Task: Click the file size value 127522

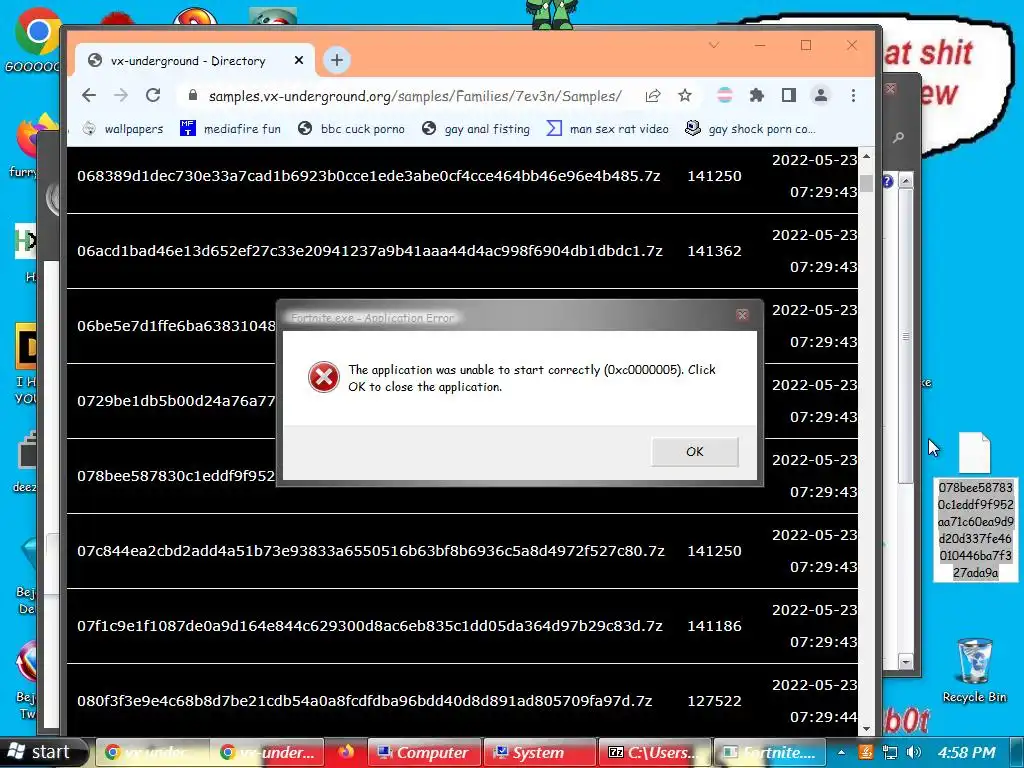Action: (x=714, y=701)
